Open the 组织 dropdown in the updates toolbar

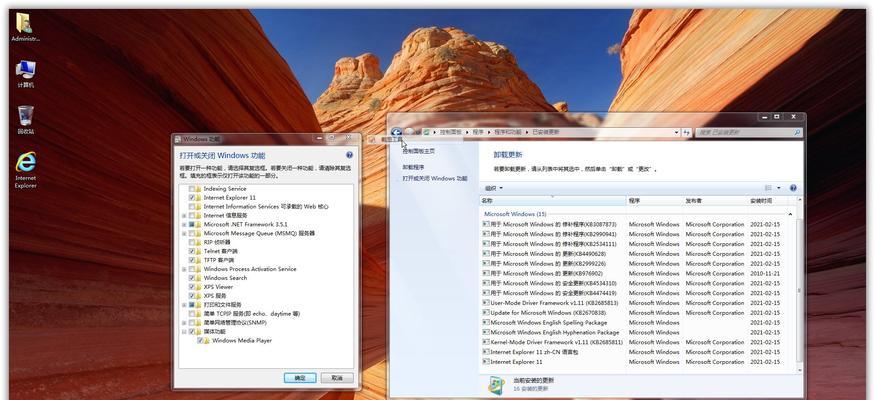[493, 188]
